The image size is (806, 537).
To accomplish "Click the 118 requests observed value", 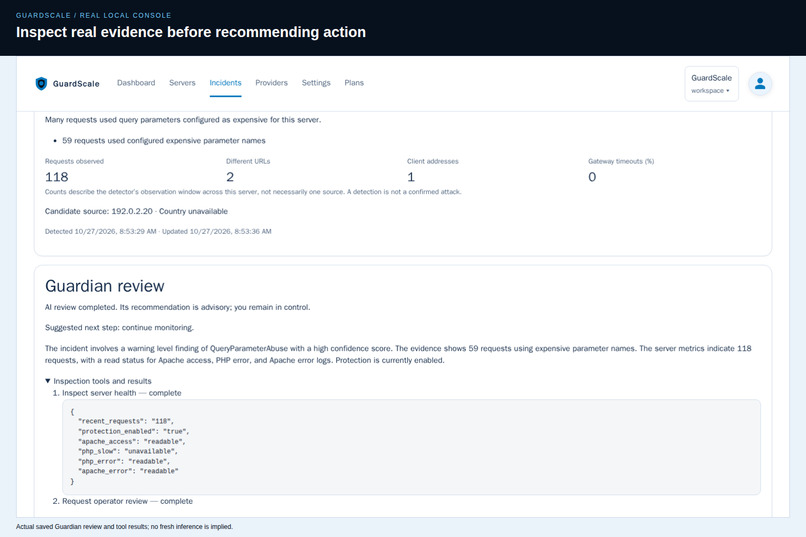I will 57,177.
